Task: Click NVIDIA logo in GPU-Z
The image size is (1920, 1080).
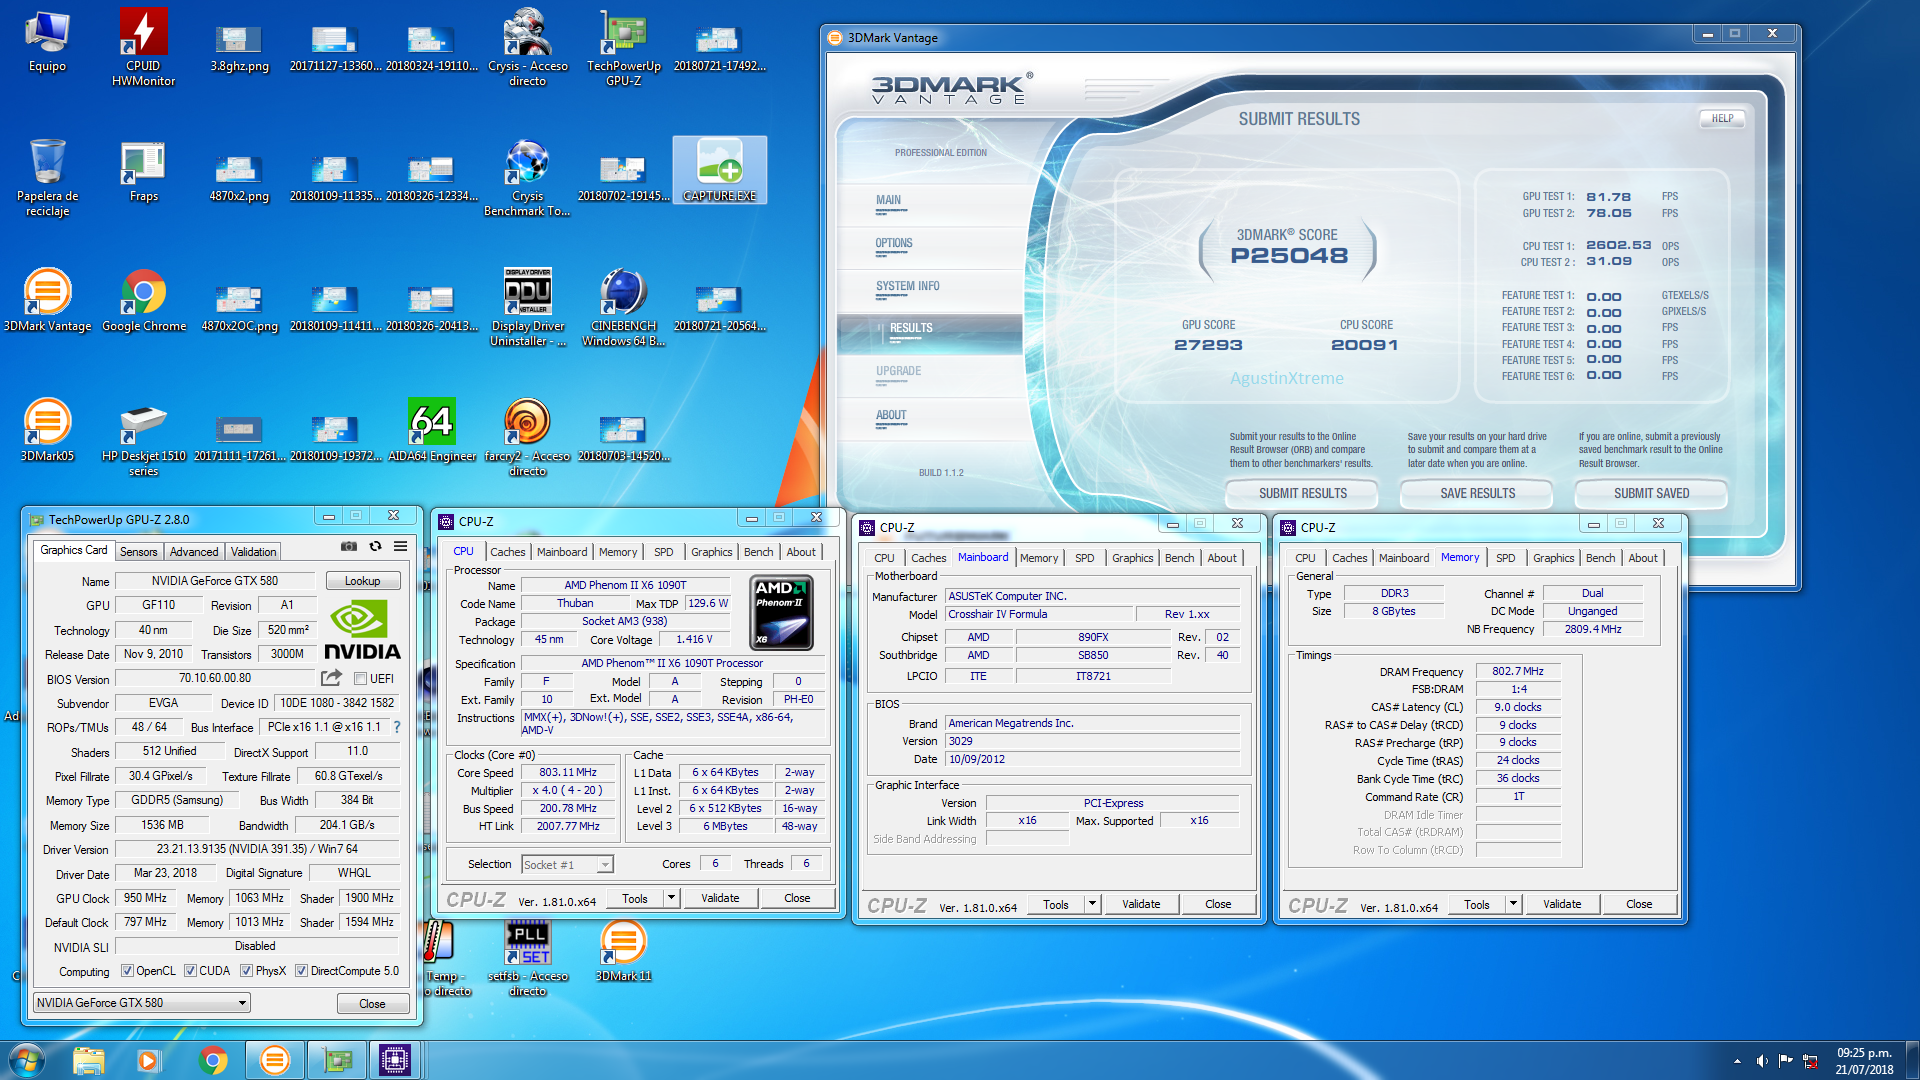Action: coord(362,631)
